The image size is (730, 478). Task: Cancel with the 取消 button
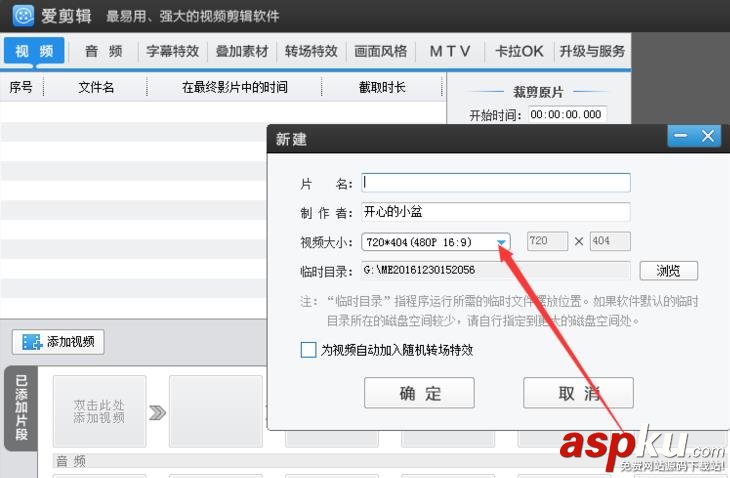pos(578,393)
